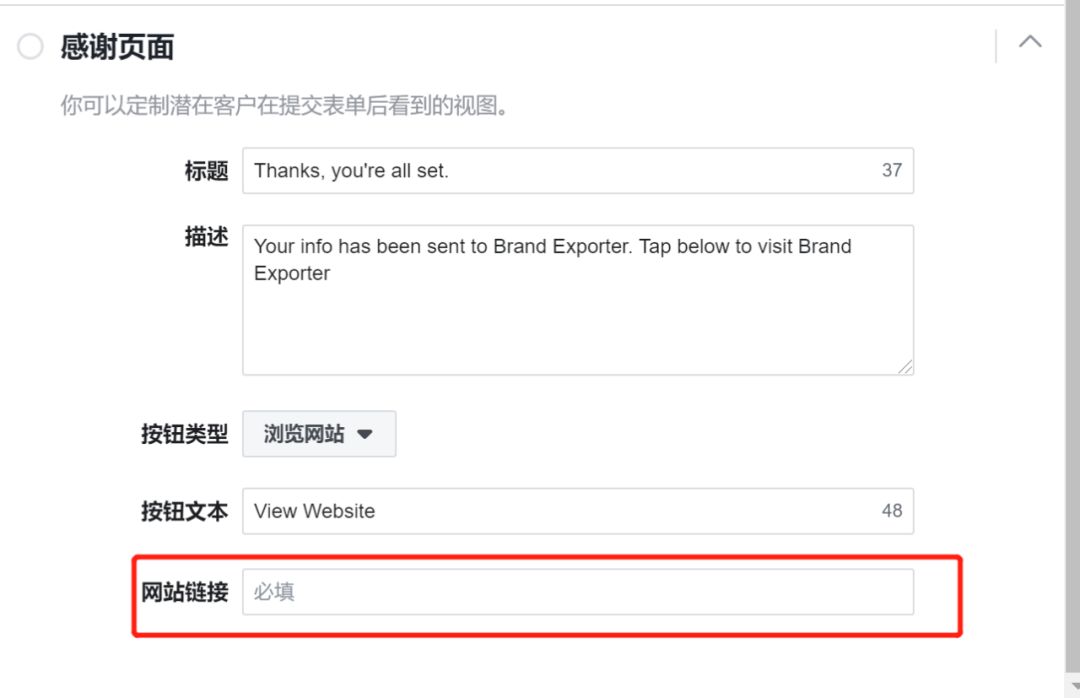The height and width of the screenshot is (698, 1080).
Task: Click the 网站链接 field marked 必填
Action: pos(578,592)
